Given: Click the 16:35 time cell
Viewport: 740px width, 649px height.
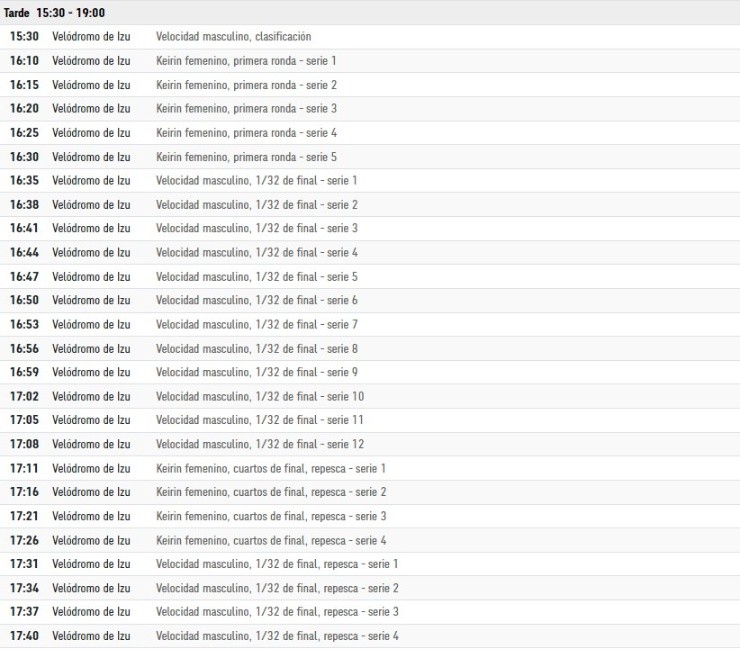Looking at the screenshot, I should point(24,181).
